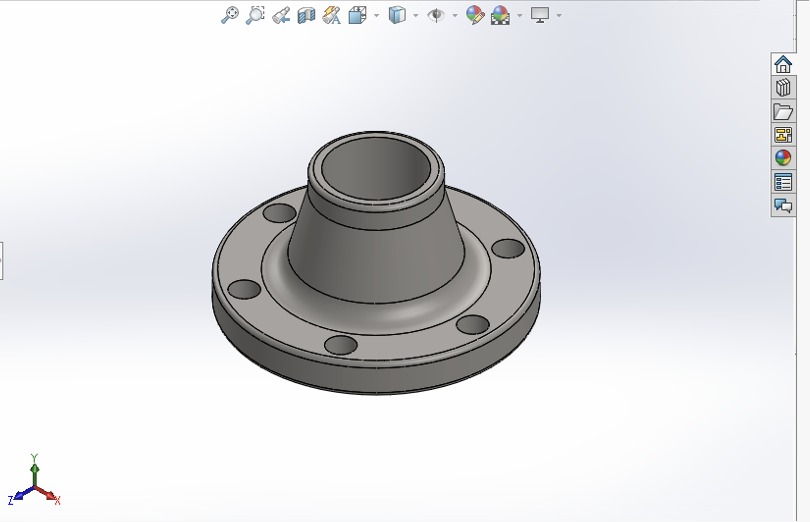Click the green Y axis of triad
Screen dimensions: 810x522
[x=34, y=472]
